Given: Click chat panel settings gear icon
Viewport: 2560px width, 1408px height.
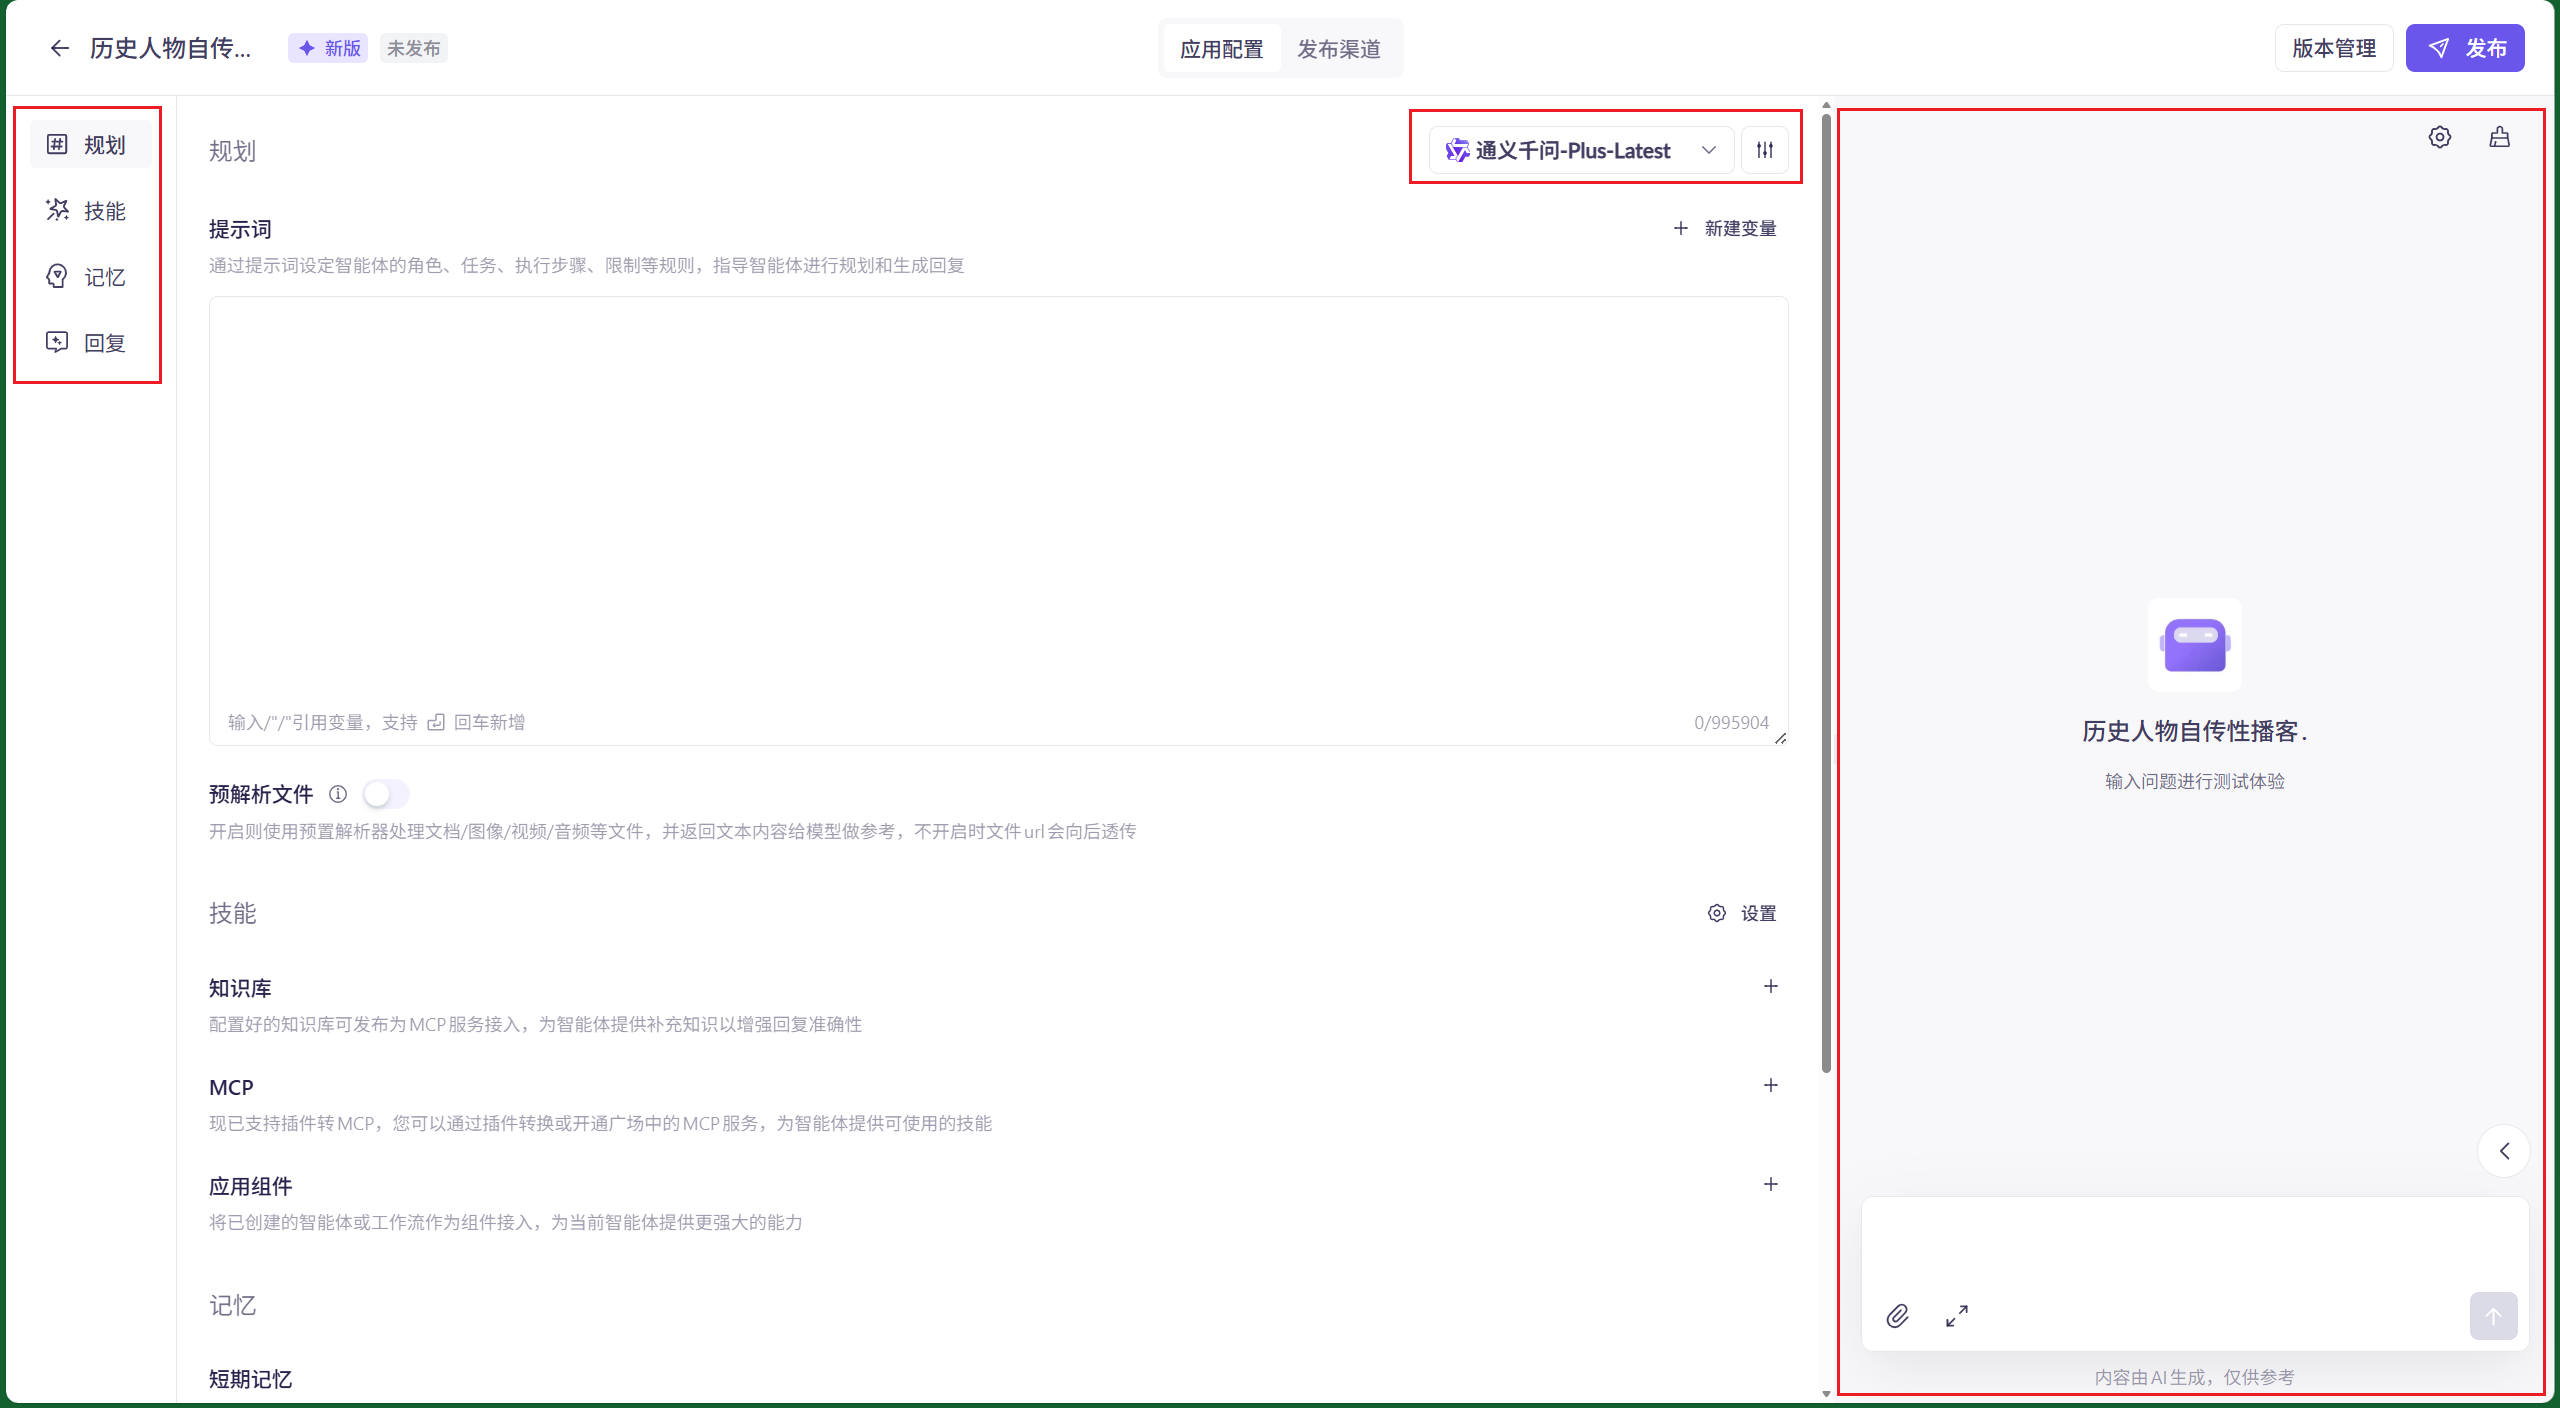Looking at the screenshot, I should pyautogui.click(x=2440, y=137).
